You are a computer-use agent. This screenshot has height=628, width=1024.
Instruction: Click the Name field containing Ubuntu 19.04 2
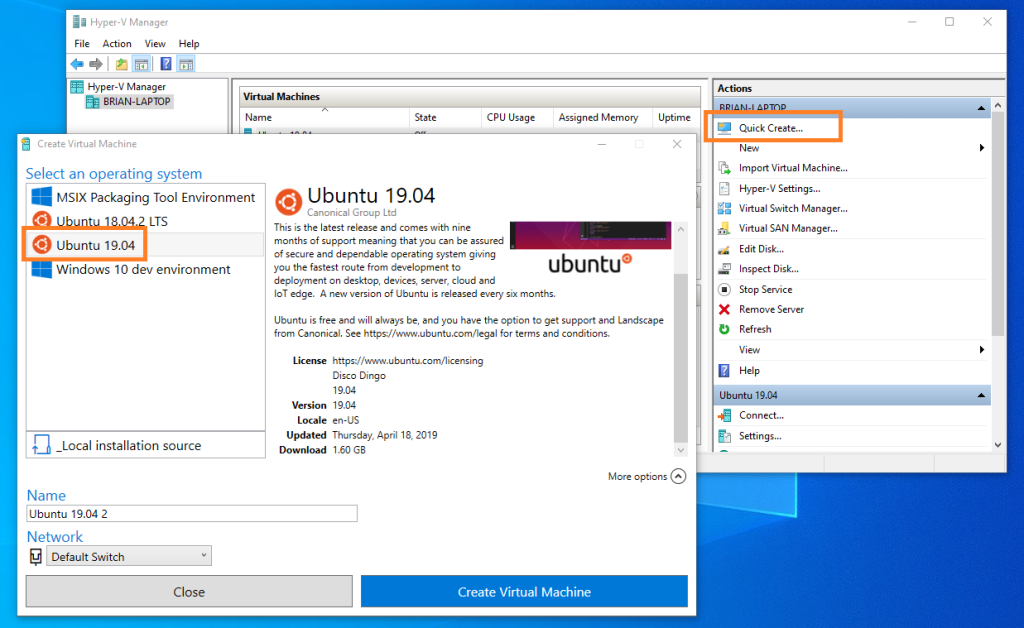tap(192, 513)
